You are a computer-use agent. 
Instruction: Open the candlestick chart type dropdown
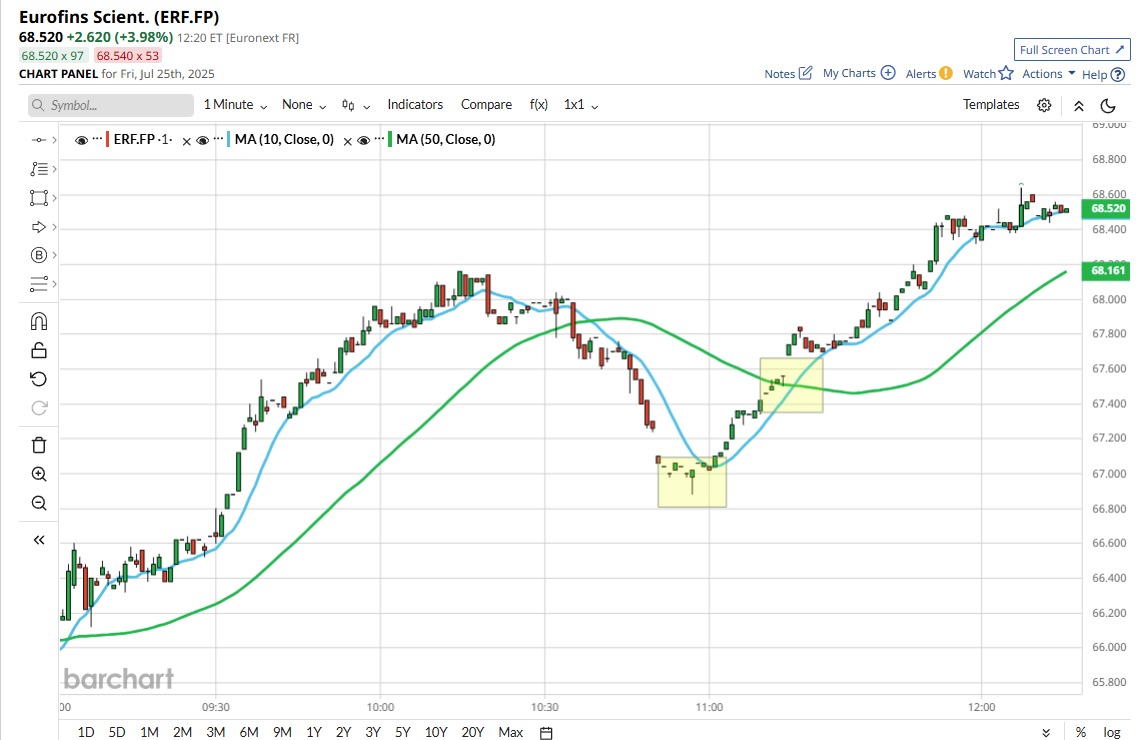[356, 105]
